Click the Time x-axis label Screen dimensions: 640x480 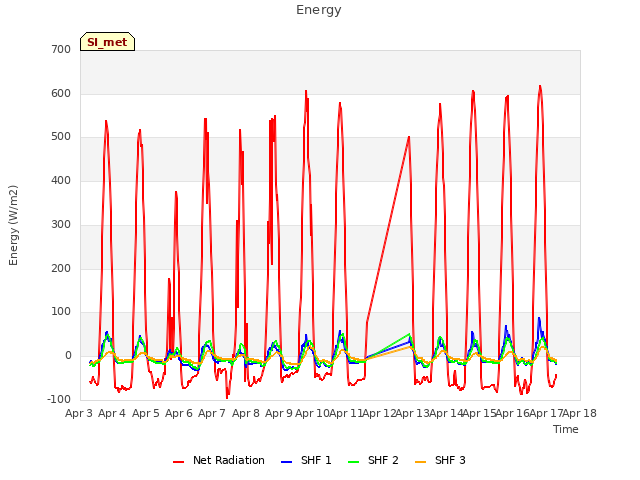[566, 429]
